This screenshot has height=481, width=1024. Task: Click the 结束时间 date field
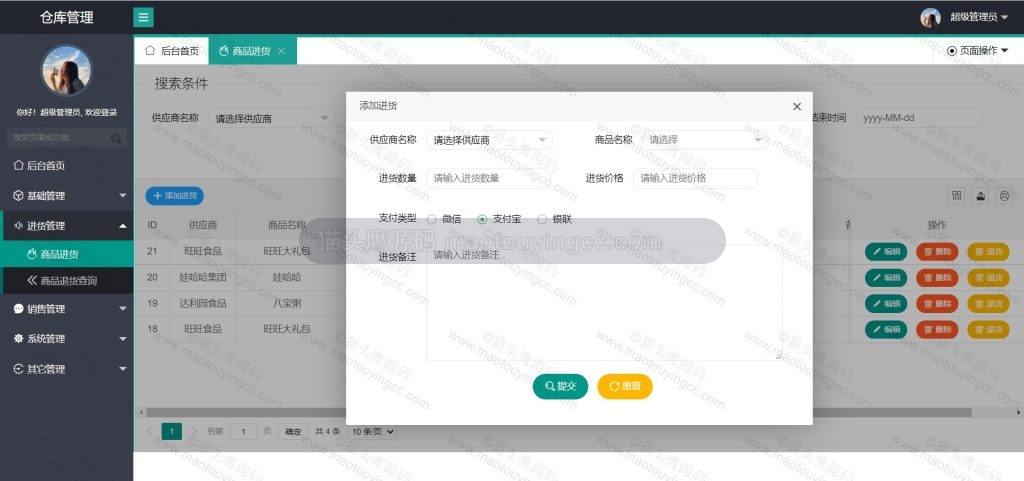[x=919, y=118]
